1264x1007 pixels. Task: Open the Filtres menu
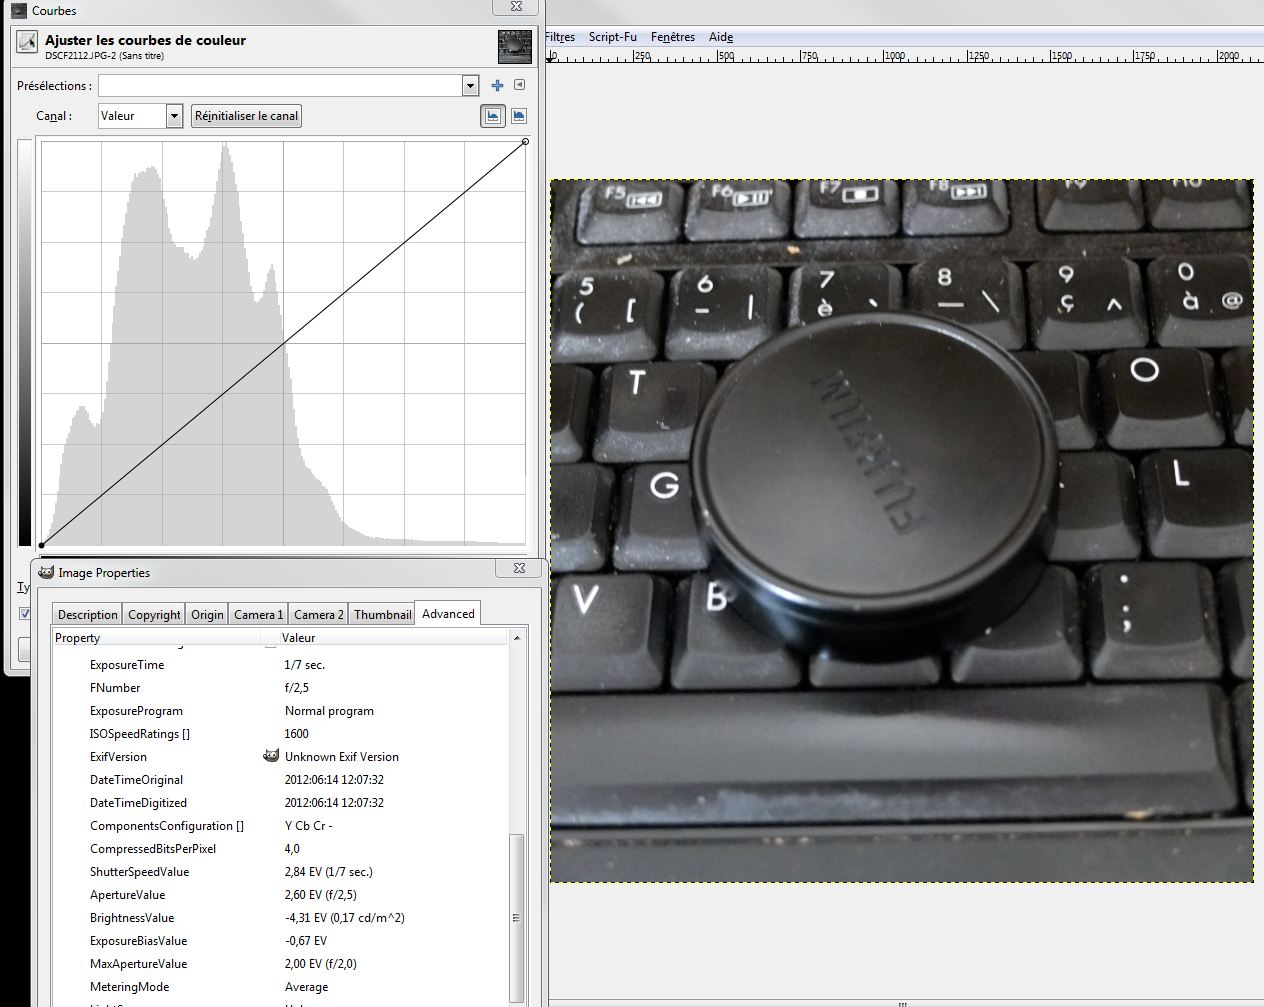560,37
